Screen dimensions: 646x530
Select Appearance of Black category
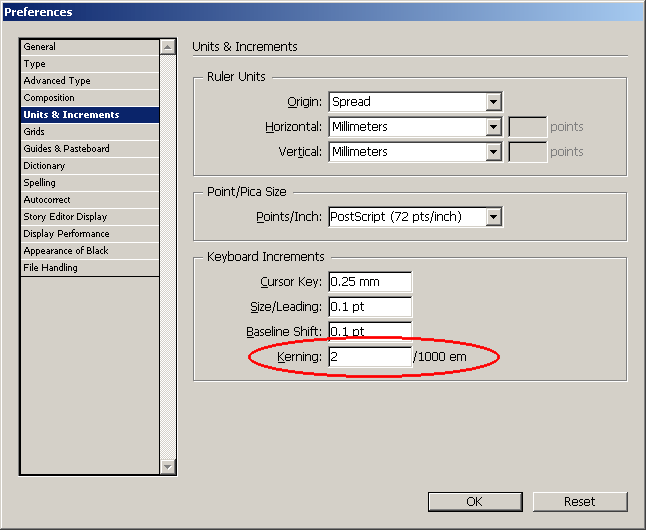point(90,251)
